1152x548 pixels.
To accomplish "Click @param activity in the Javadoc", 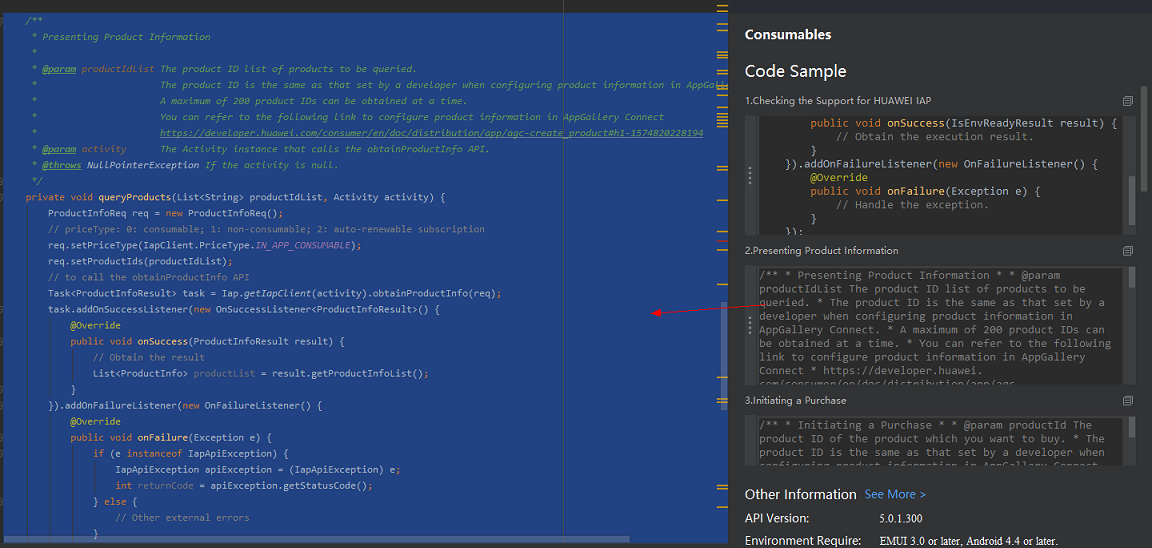I will 84,149.
